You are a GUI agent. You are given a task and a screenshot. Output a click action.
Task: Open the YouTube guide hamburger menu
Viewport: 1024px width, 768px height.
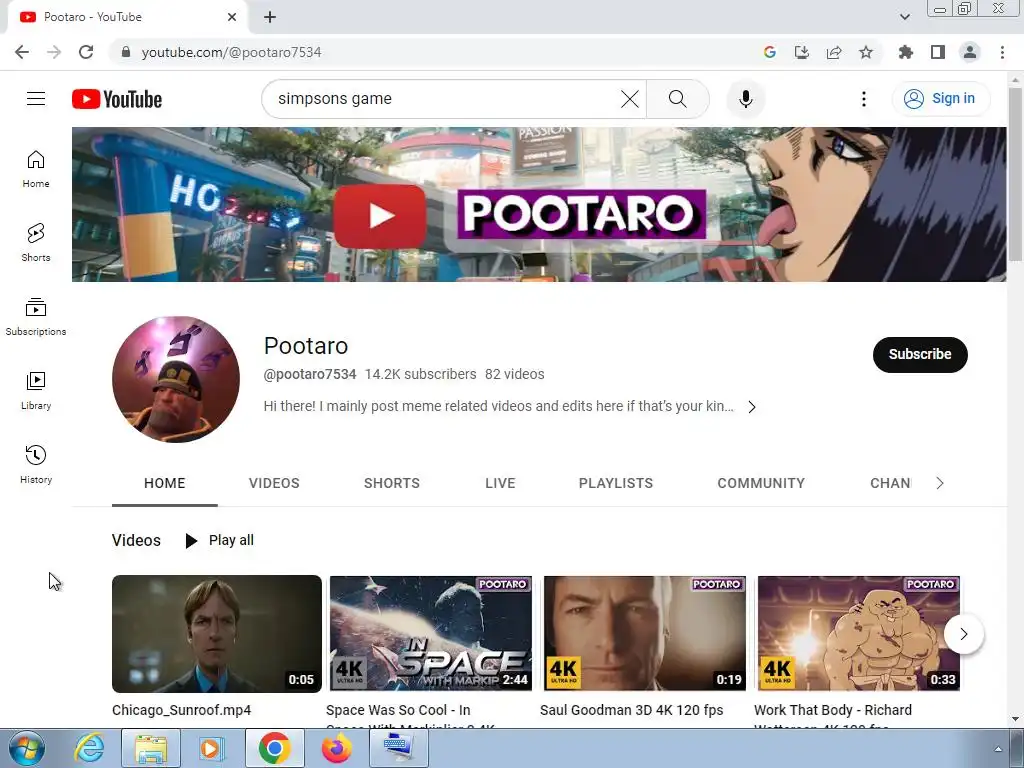click(36, 99)
